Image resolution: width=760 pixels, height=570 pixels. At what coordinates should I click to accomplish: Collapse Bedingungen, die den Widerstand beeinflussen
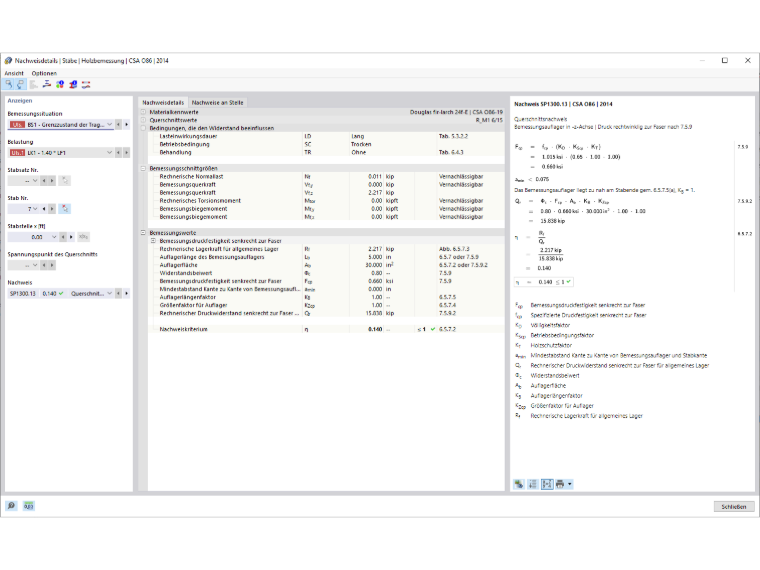point(143,128)
